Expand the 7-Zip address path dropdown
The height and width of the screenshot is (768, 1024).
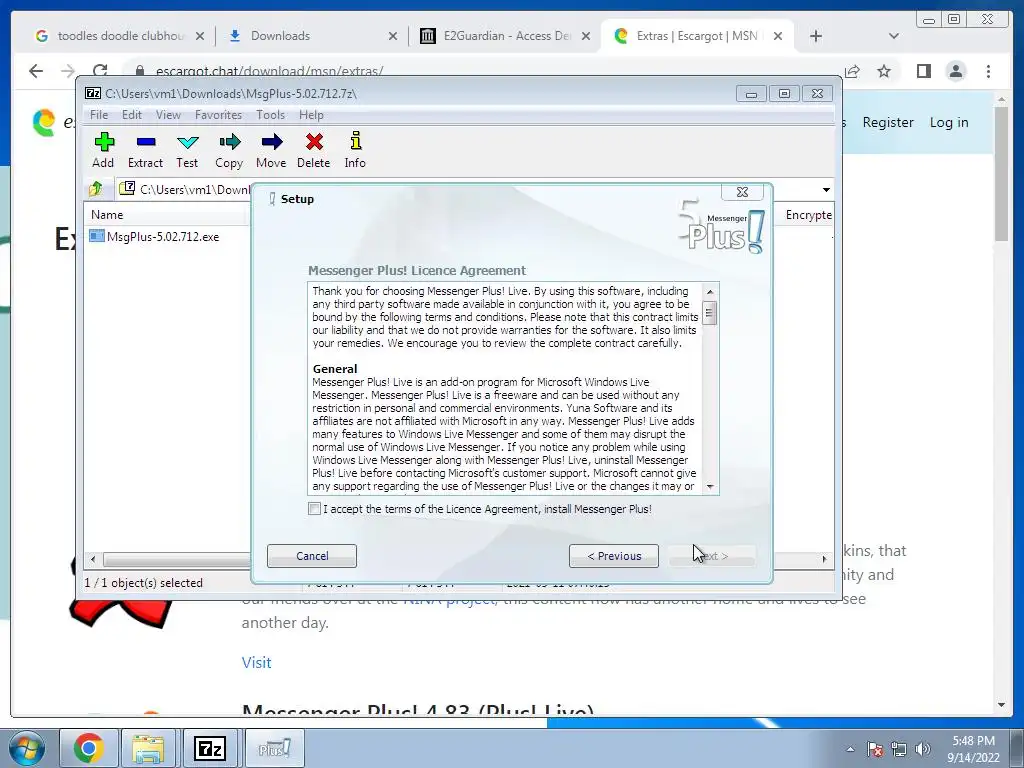(x=826, y=189)
